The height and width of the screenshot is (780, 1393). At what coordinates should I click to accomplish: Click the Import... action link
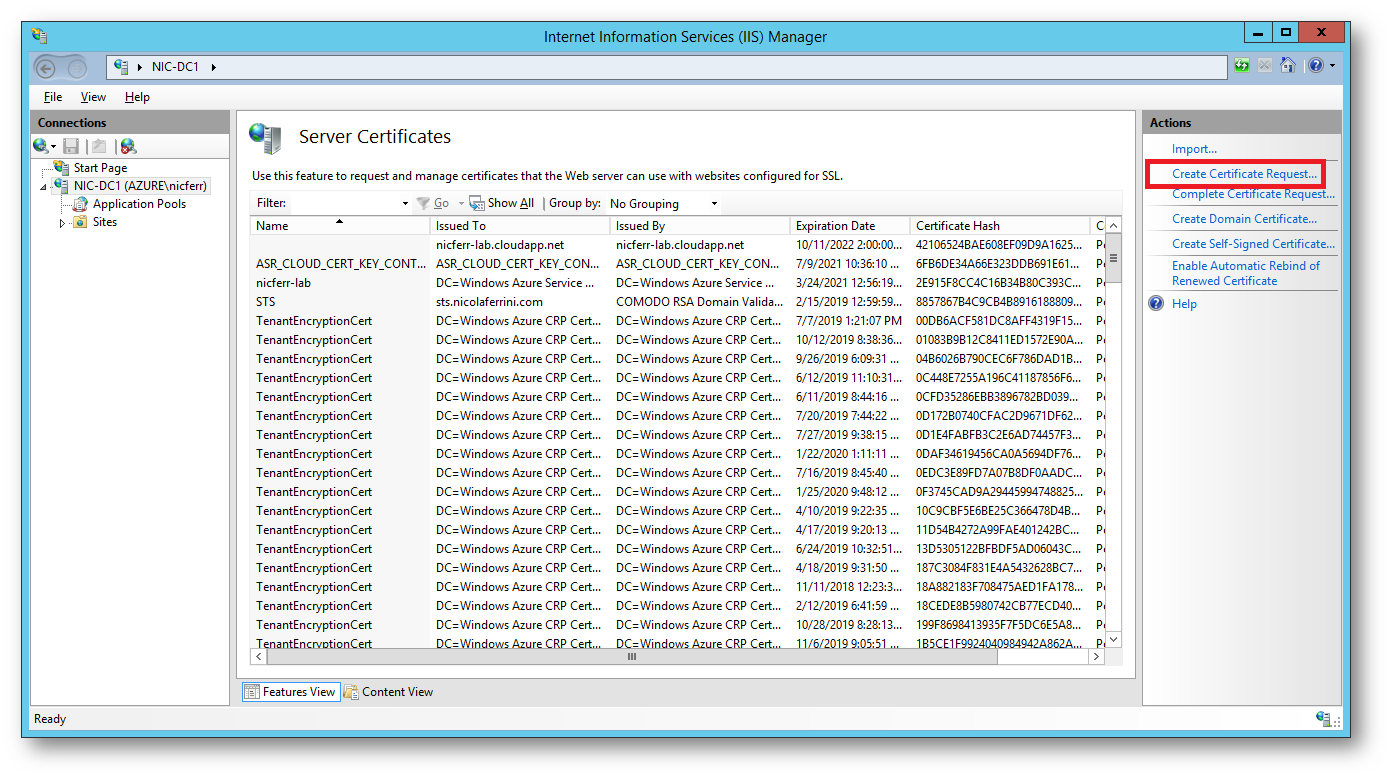pos(1194,149)
